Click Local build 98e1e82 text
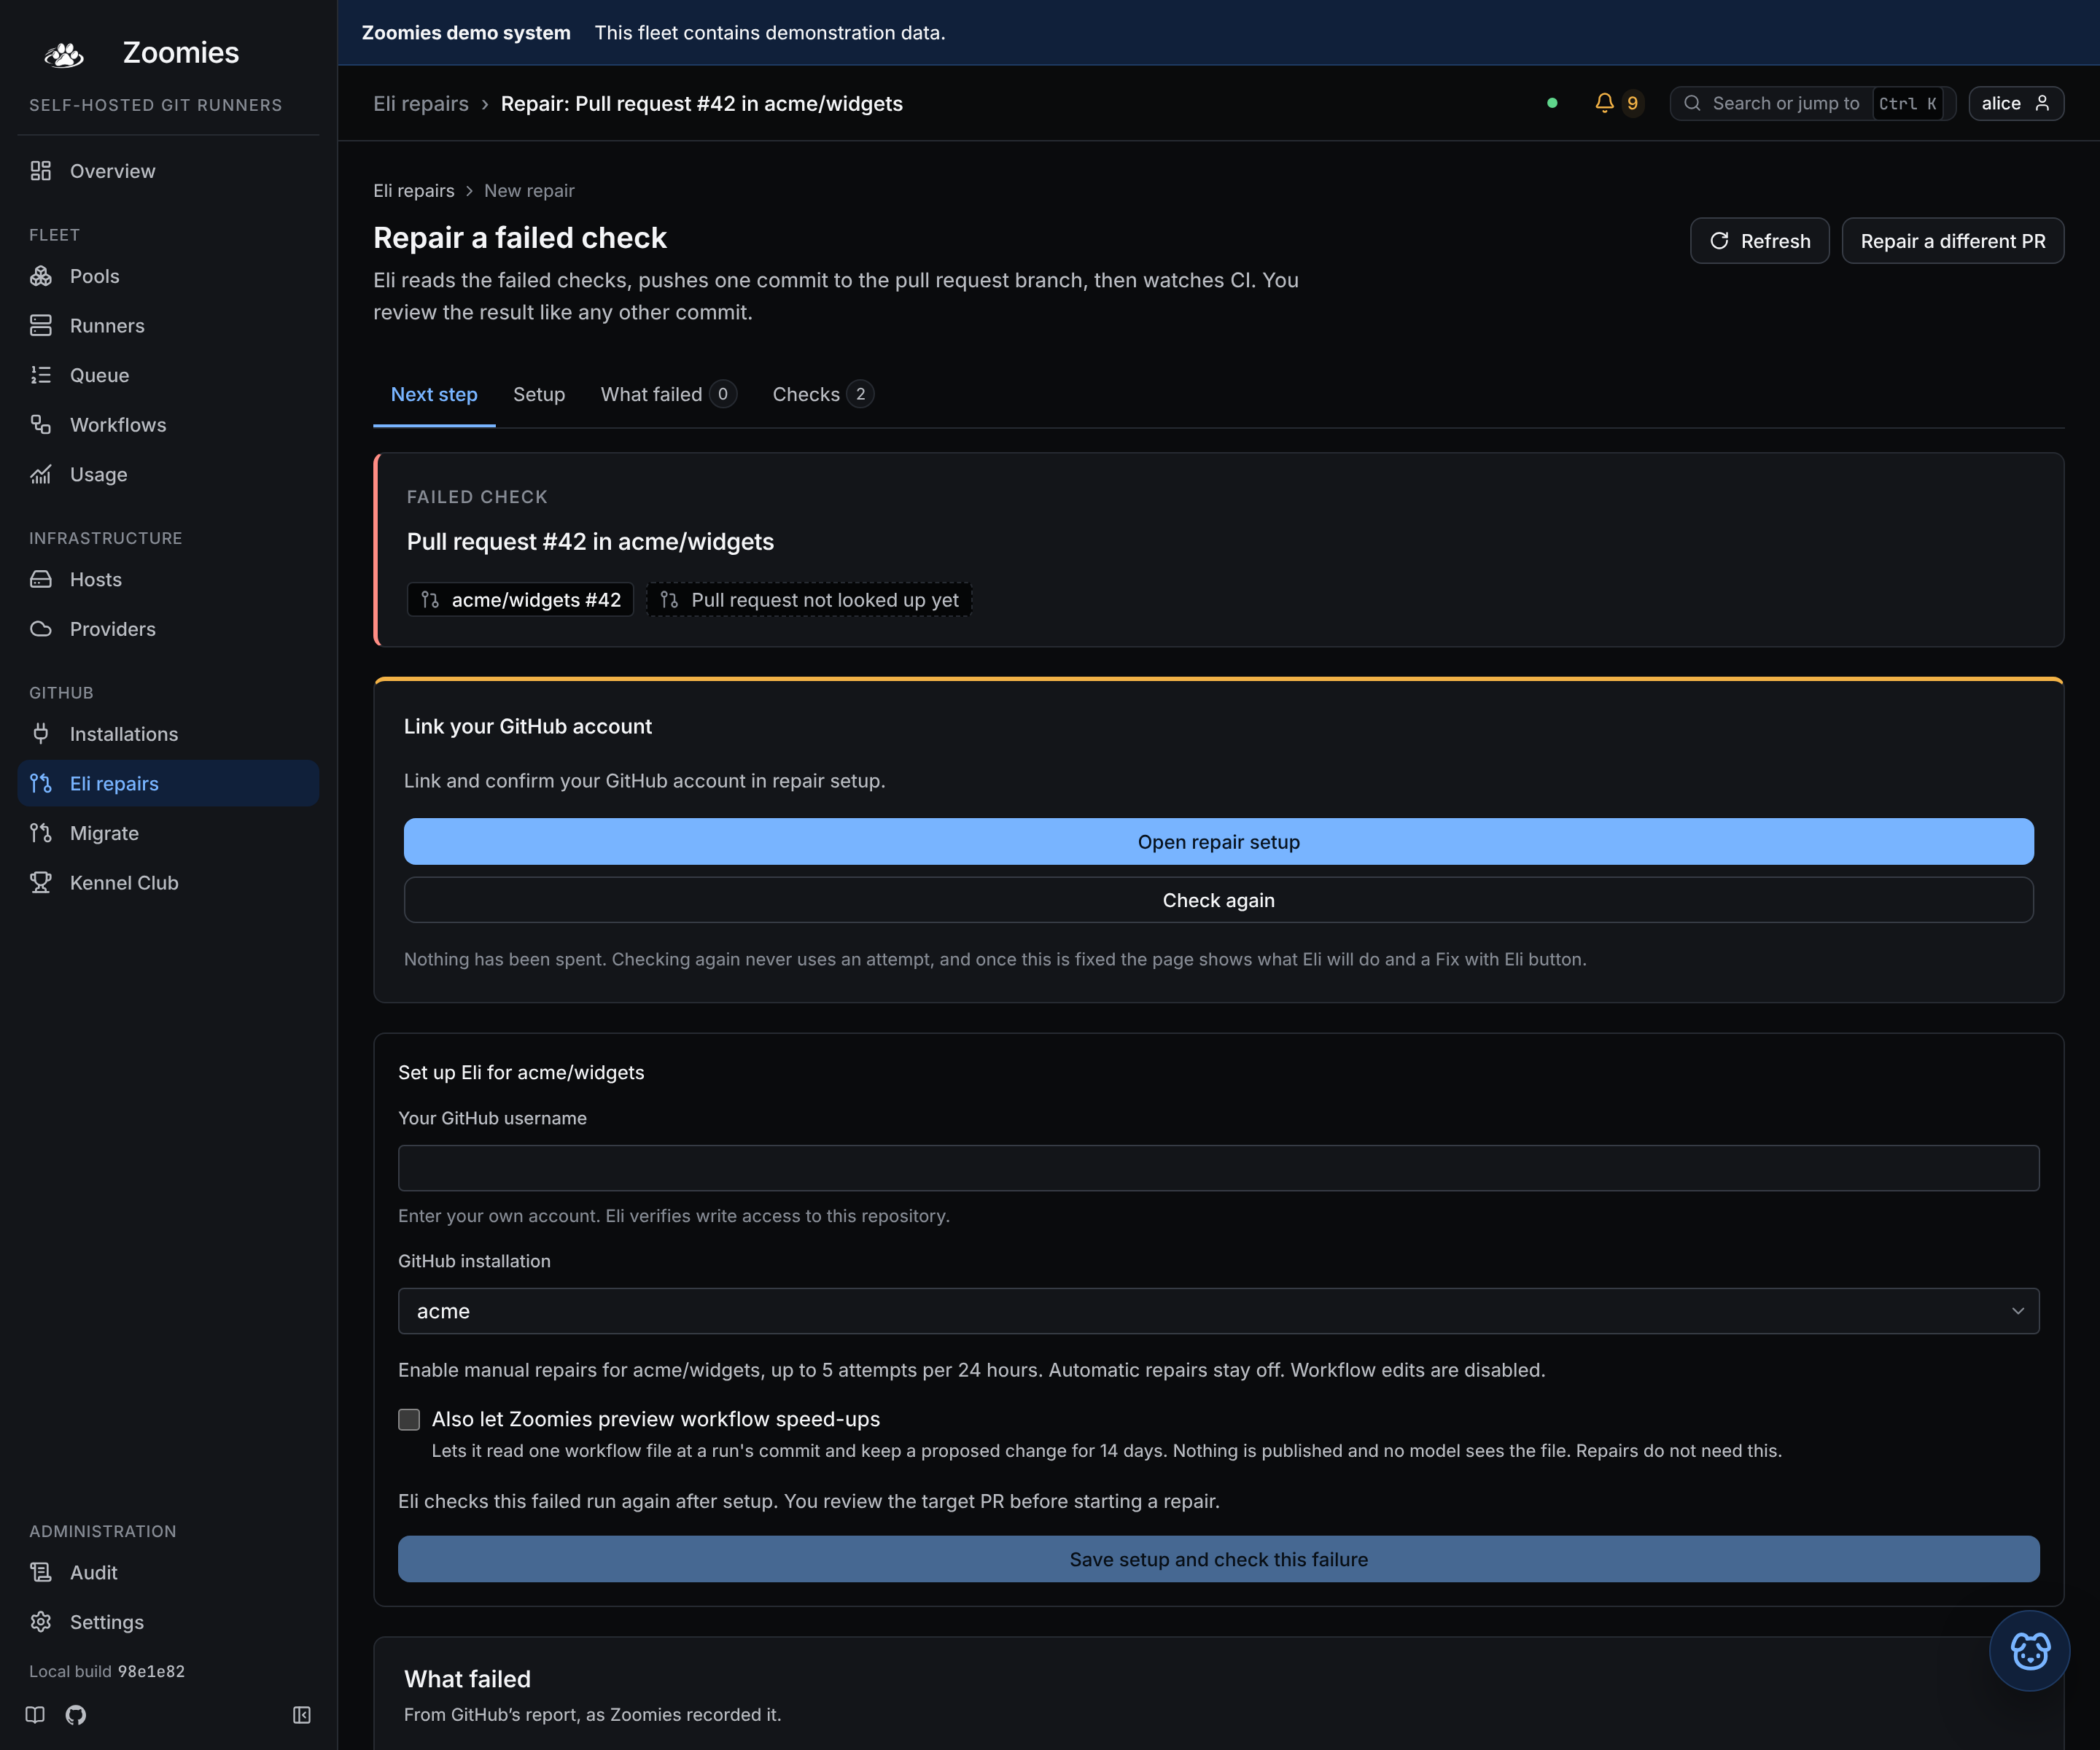The width and height of the screenshot is (2100, 1750). coord(107,1671)
